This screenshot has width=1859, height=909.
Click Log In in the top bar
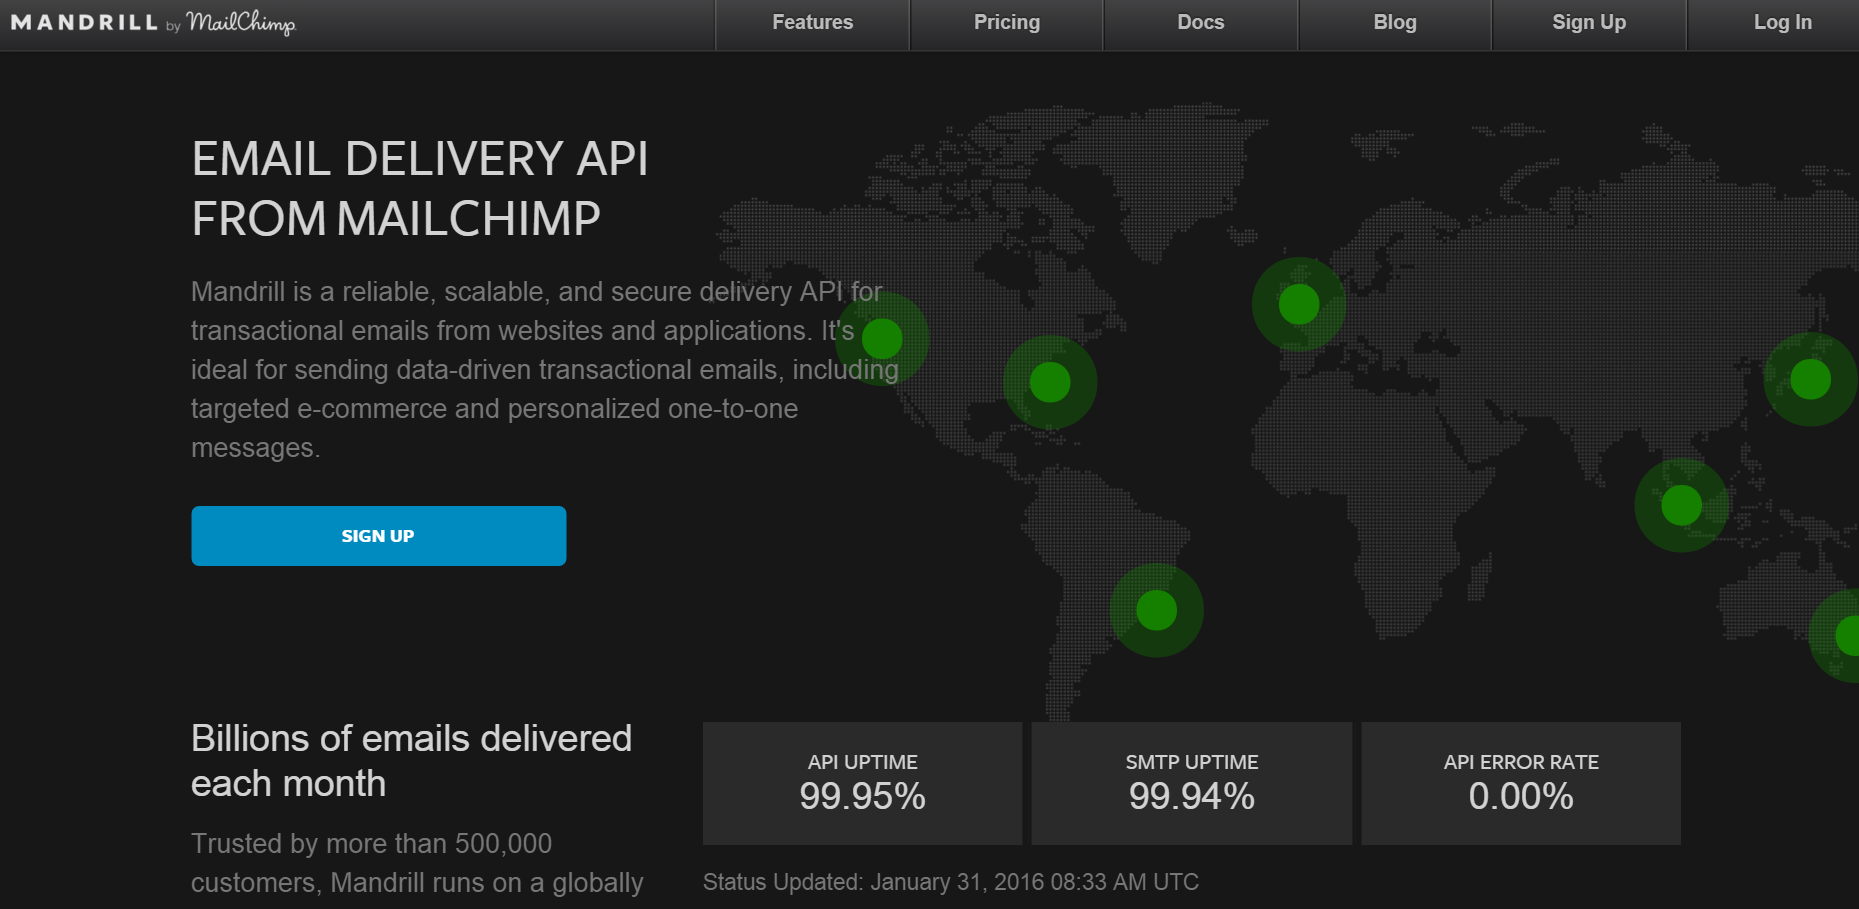1782,23
